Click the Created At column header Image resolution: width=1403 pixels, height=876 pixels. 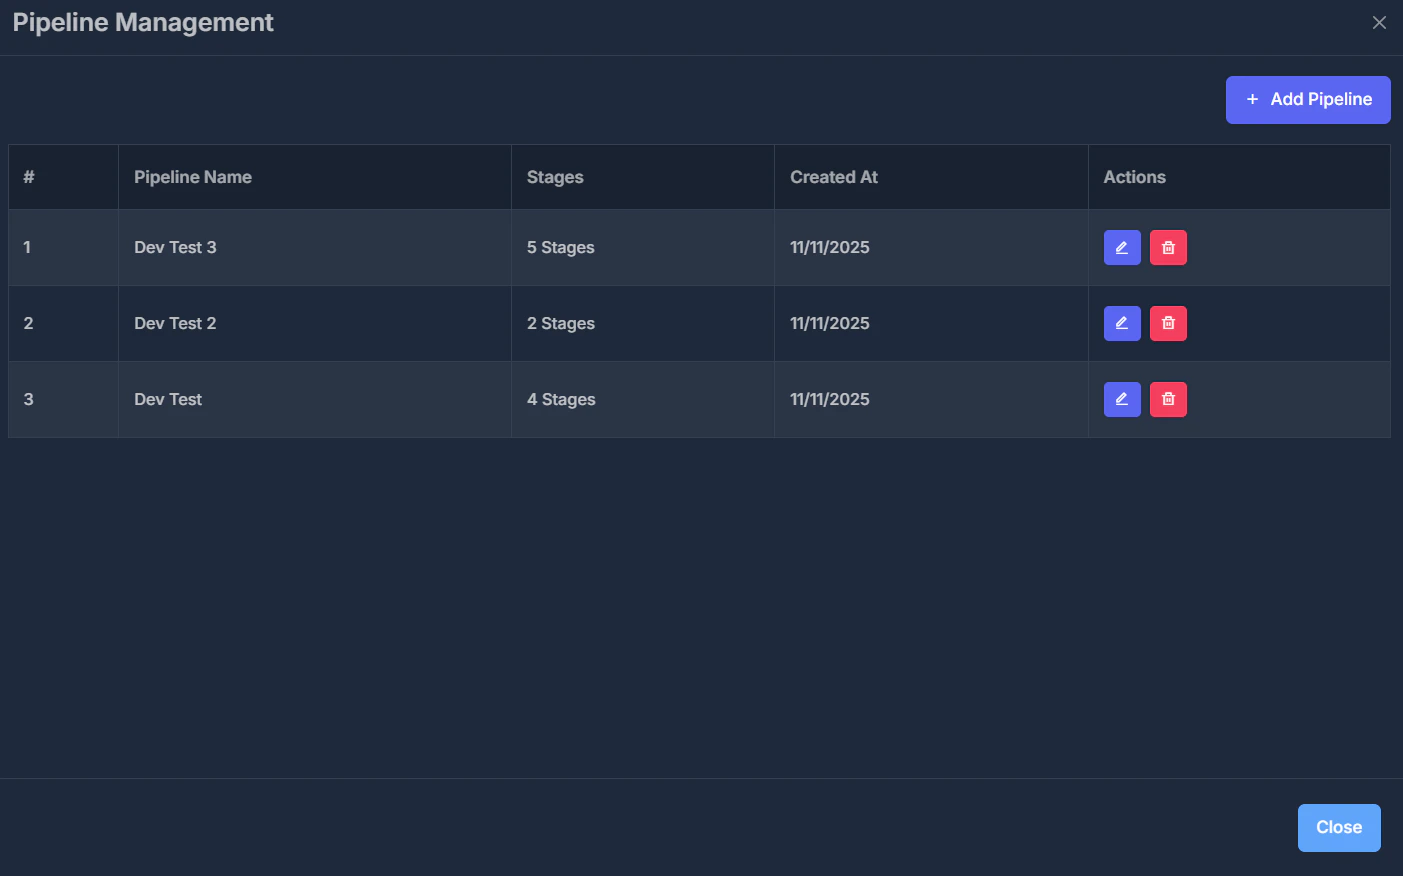pos(834,176)
